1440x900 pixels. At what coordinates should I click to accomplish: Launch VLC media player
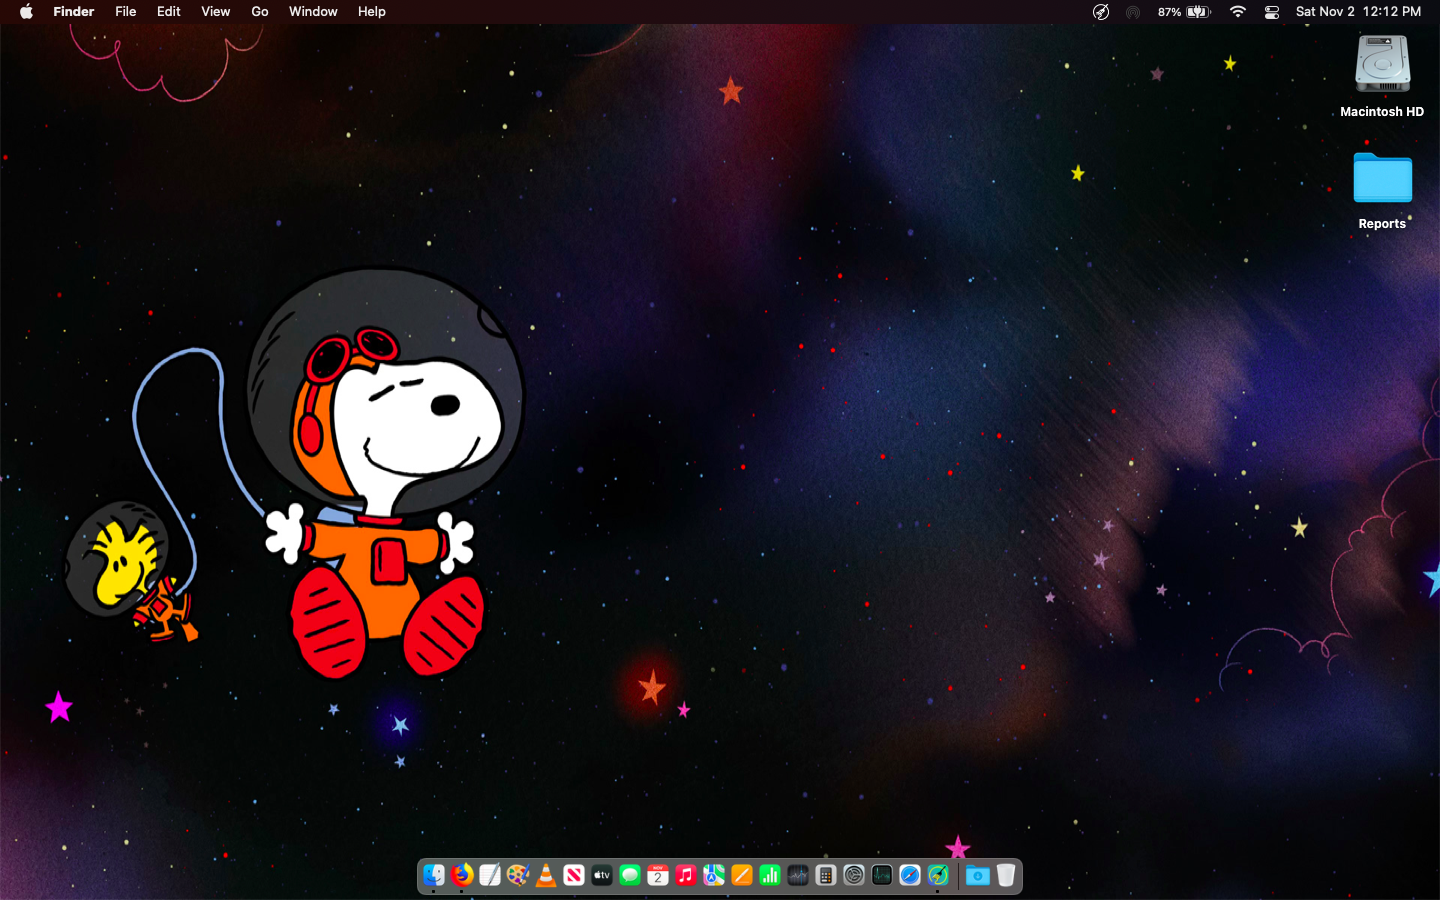tap(546, 875)
